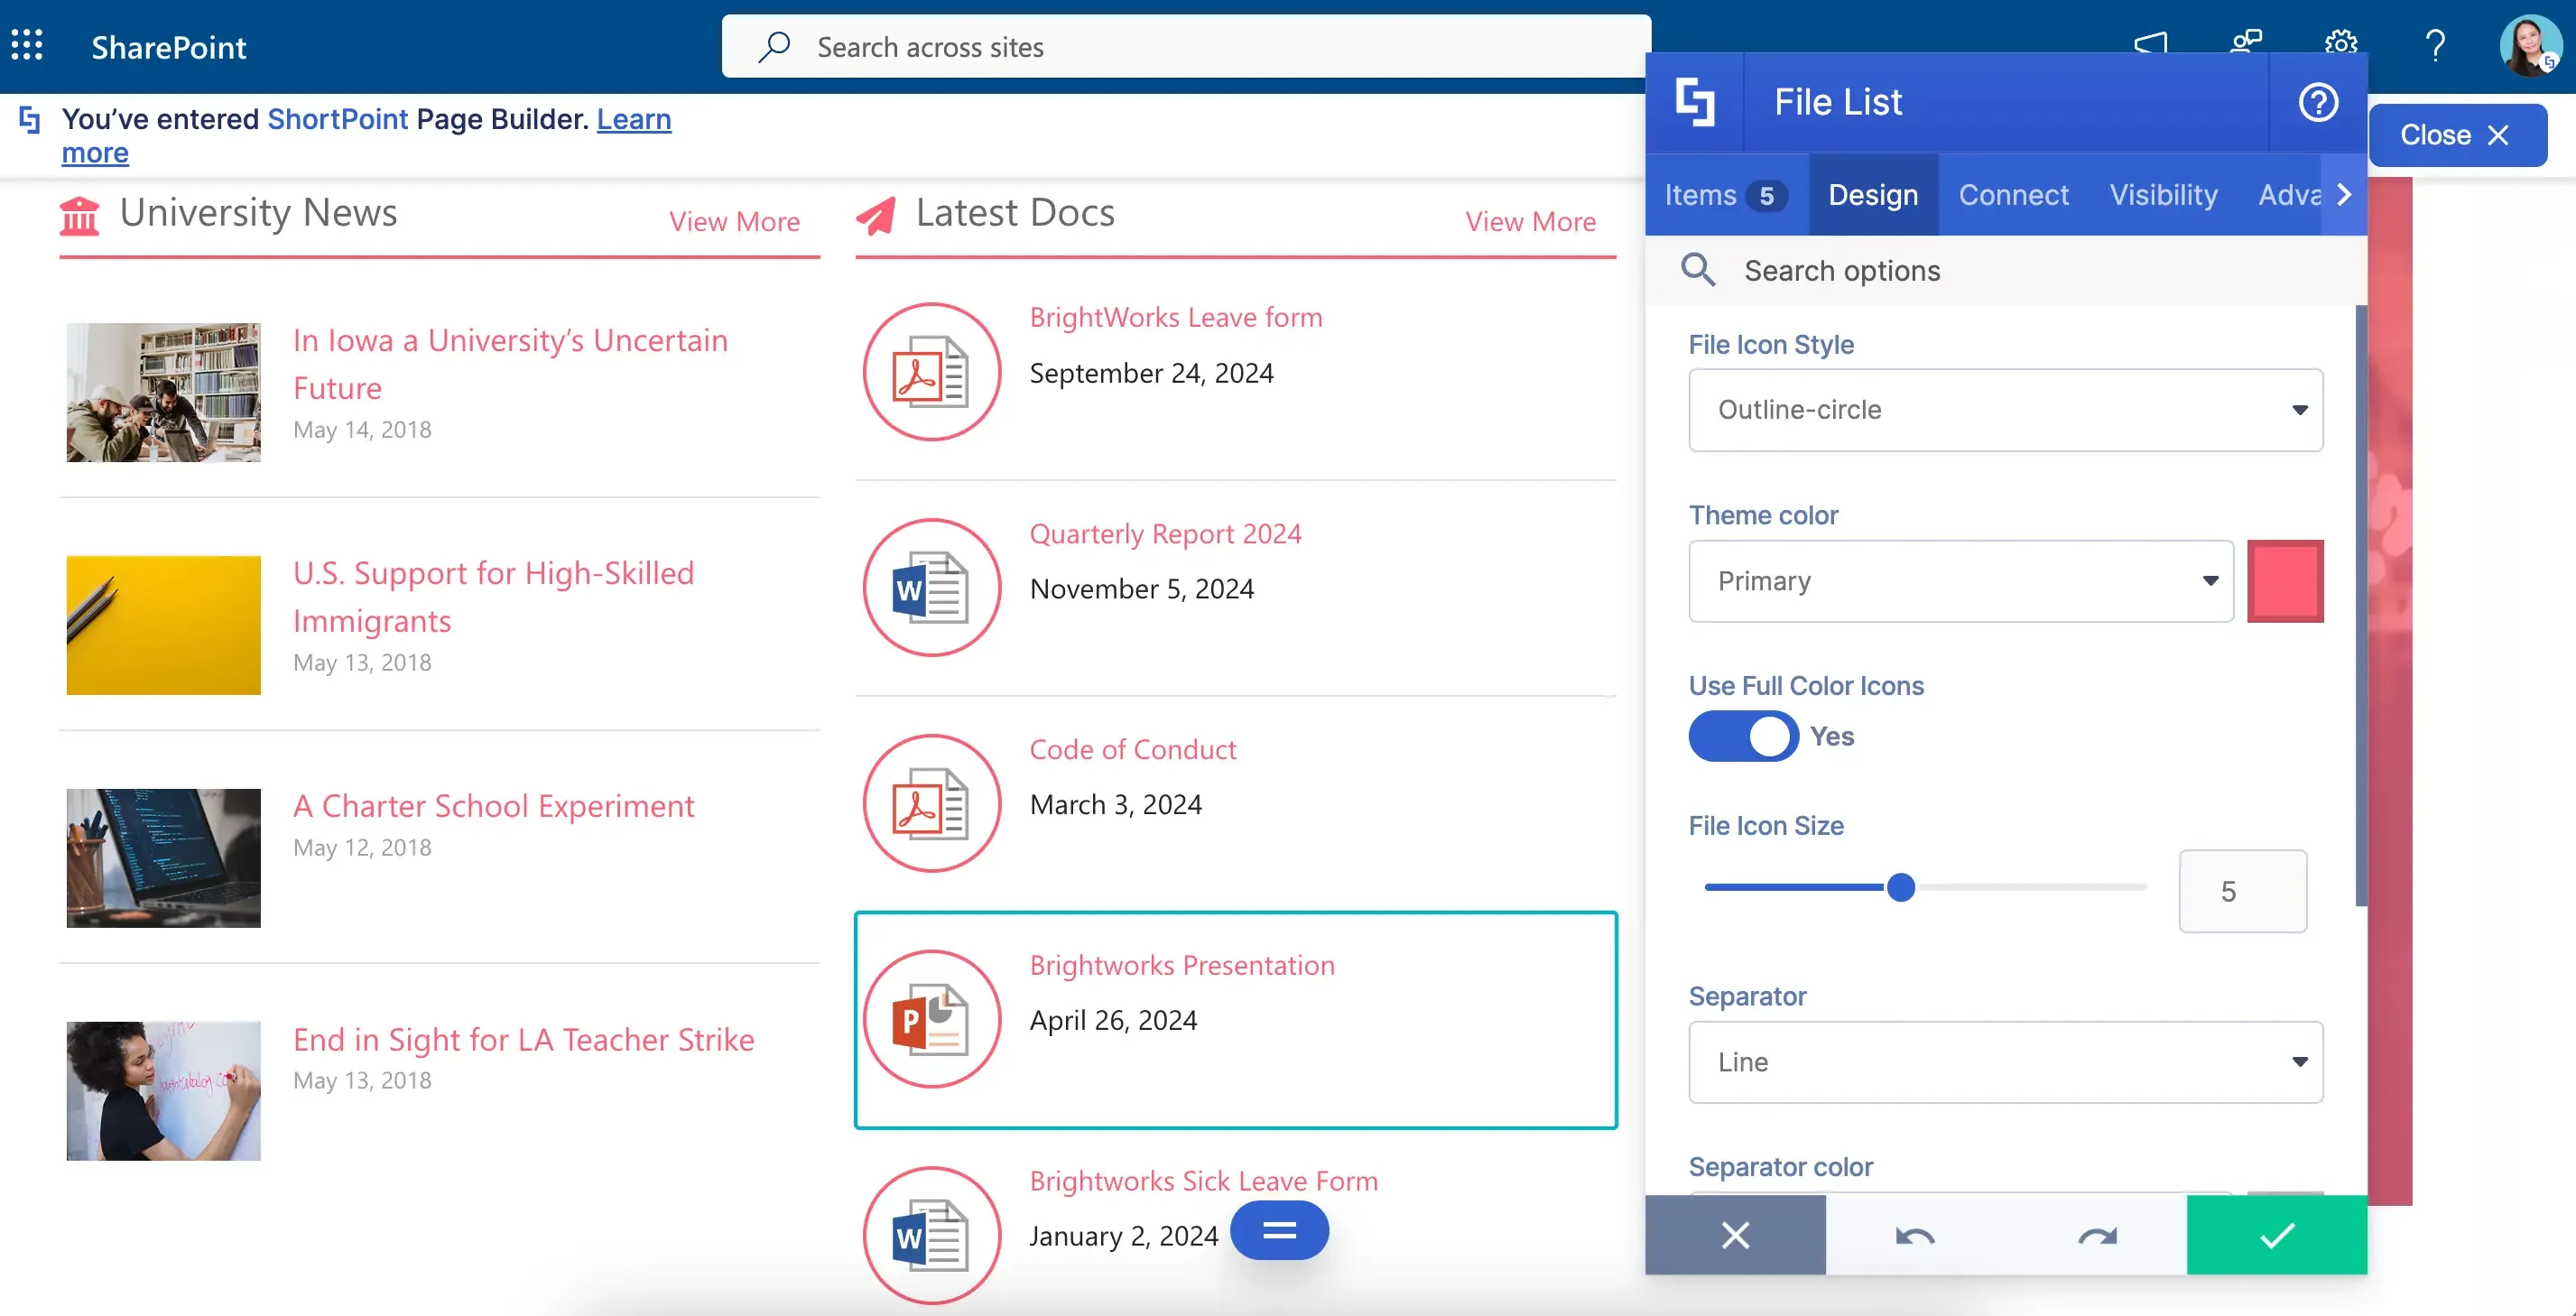Turn off Use Full Color Icons toggle
The image size is (2576, 1316).
click(1743, 736)
